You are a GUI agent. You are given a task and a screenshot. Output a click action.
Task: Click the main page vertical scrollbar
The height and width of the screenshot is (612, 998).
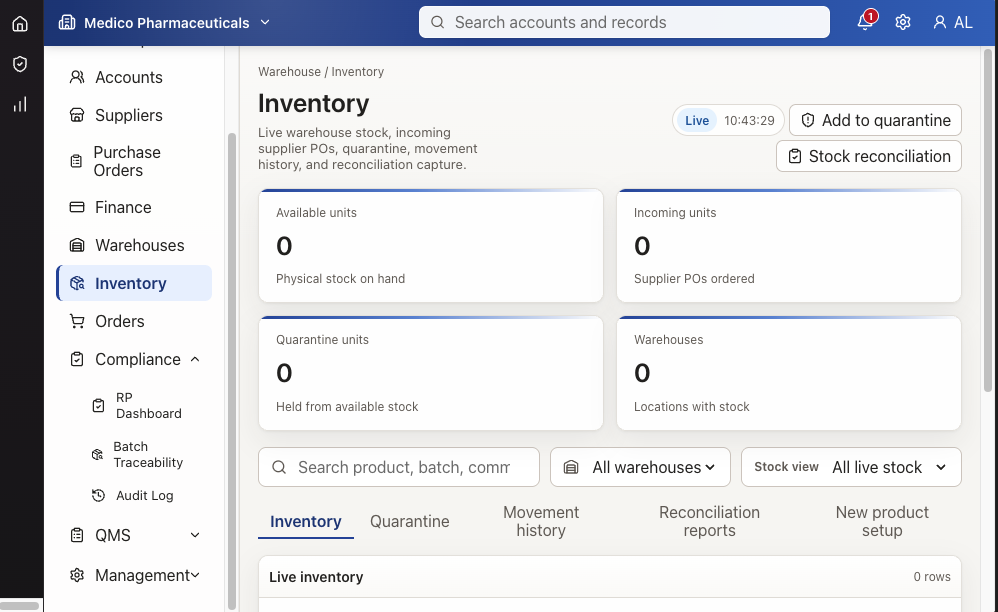[x=988, y=219]
